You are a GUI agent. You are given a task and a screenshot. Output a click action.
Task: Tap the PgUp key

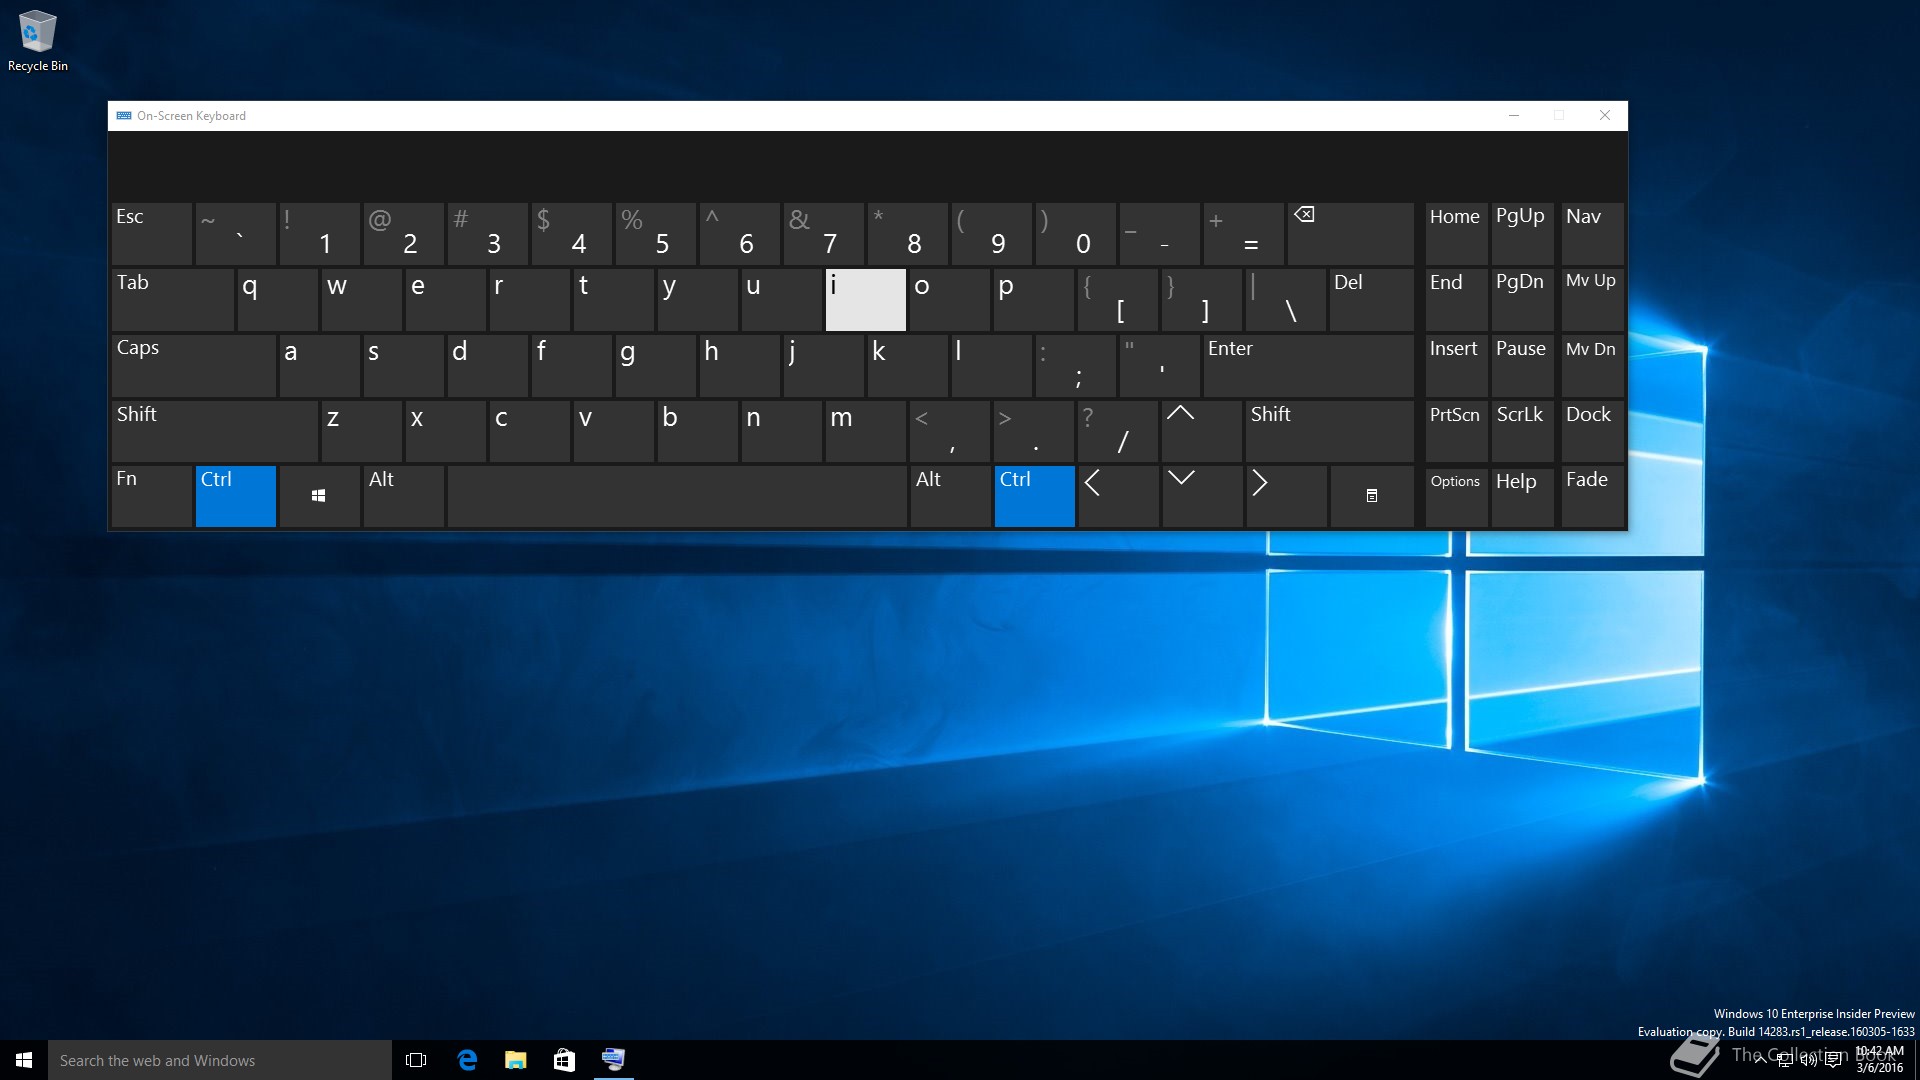pos(1522,233)
